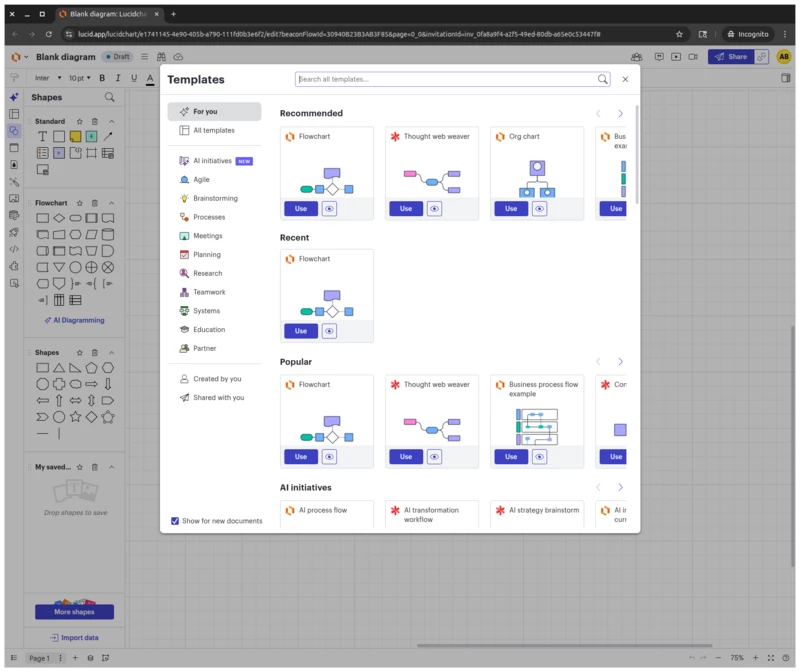Open the Created by you templates
Image resolution: width=800 pixels, height=672 pixels.
pyautogui.click(x=214, y=379)
